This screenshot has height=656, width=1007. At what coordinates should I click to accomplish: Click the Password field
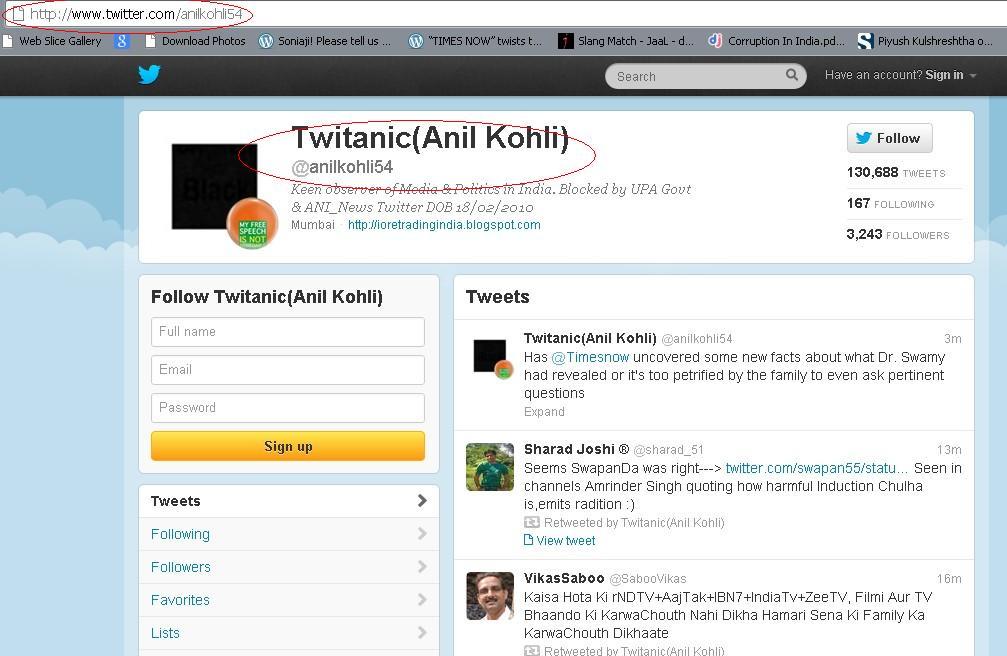coord(288,407)
